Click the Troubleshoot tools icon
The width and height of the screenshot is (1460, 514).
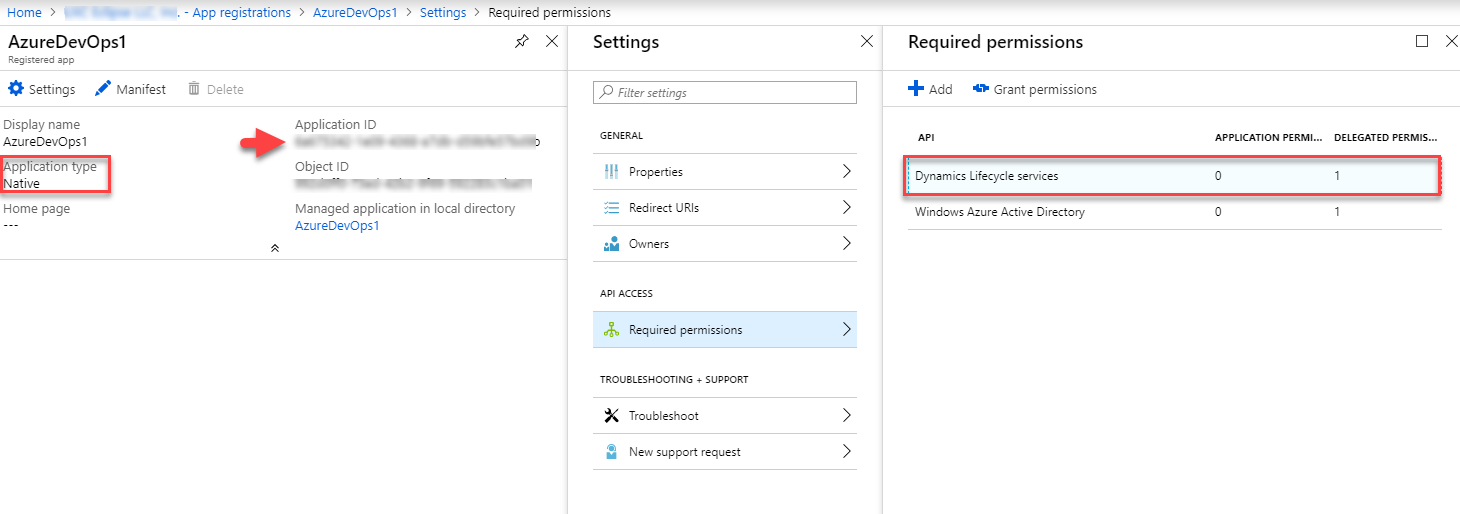(612, 416)
